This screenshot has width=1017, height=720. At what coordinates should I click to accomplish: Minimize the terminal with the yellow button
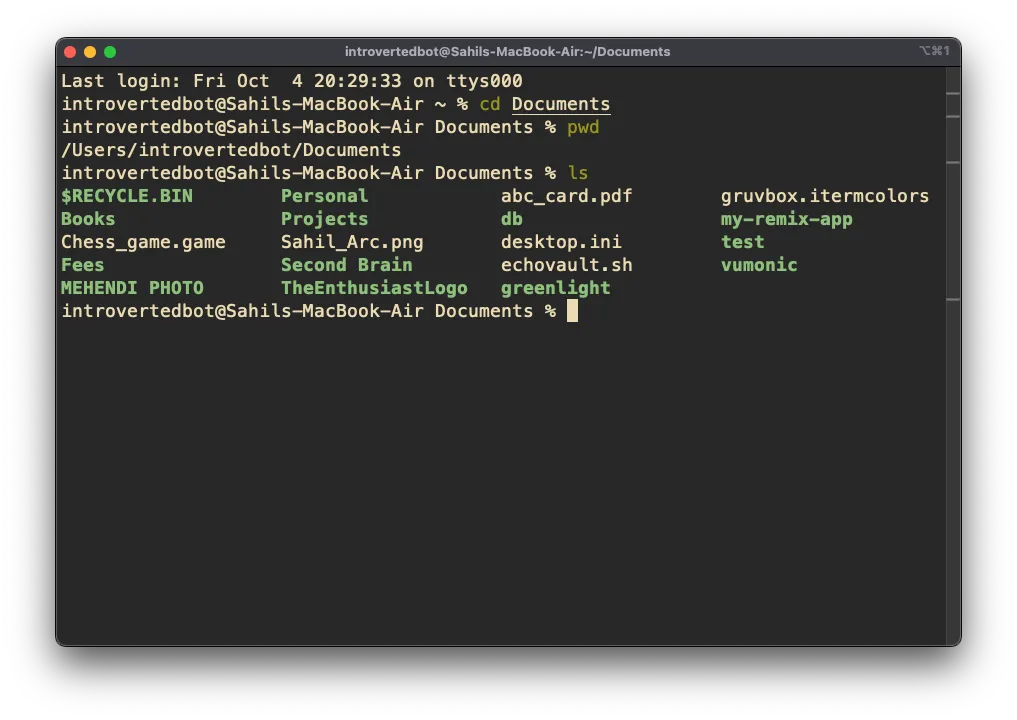click(90, 52)
